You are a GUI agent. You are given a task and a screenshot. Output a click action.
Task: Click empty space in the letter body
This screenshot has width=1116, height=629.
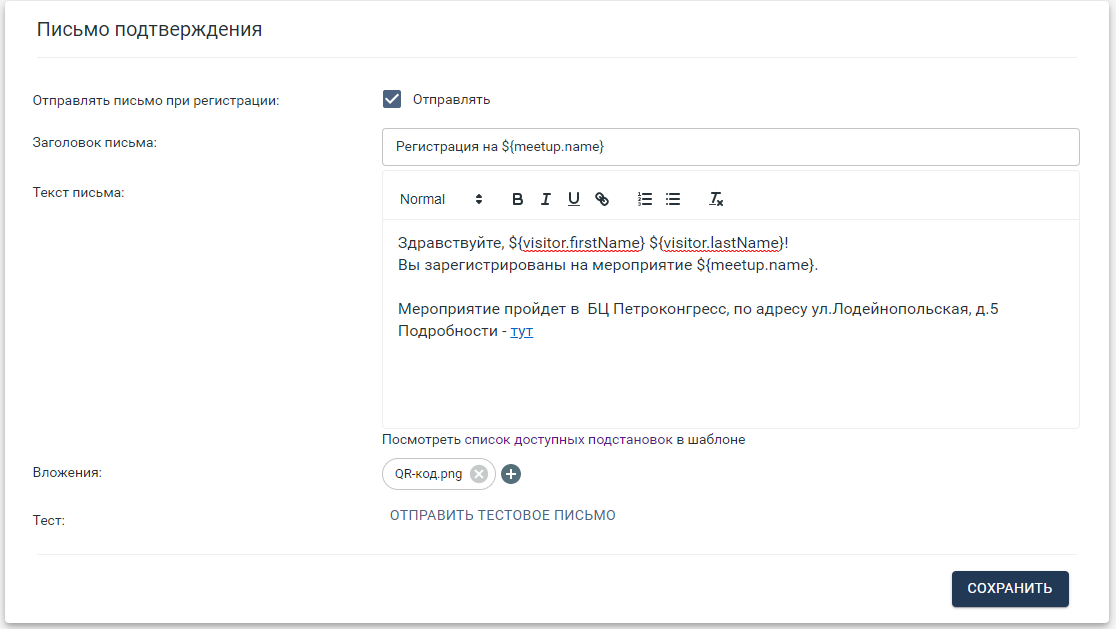coord(730,385)
